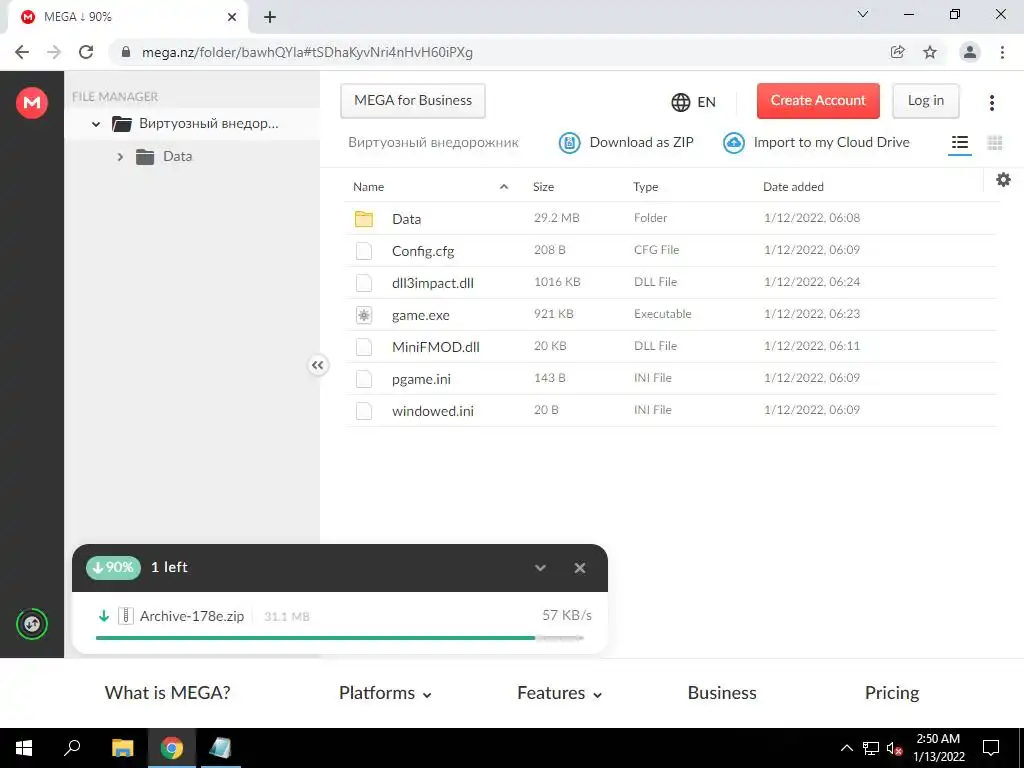The image size is (1024, 768).
Task: Open the Business footer link
Action: click(x=722, y=693)
